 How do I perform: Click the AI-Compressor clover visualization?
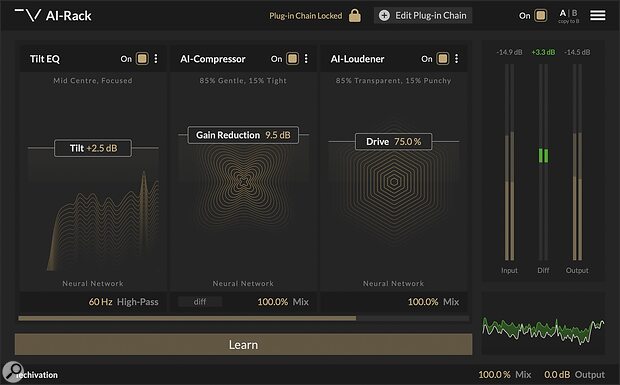(244, 182)
